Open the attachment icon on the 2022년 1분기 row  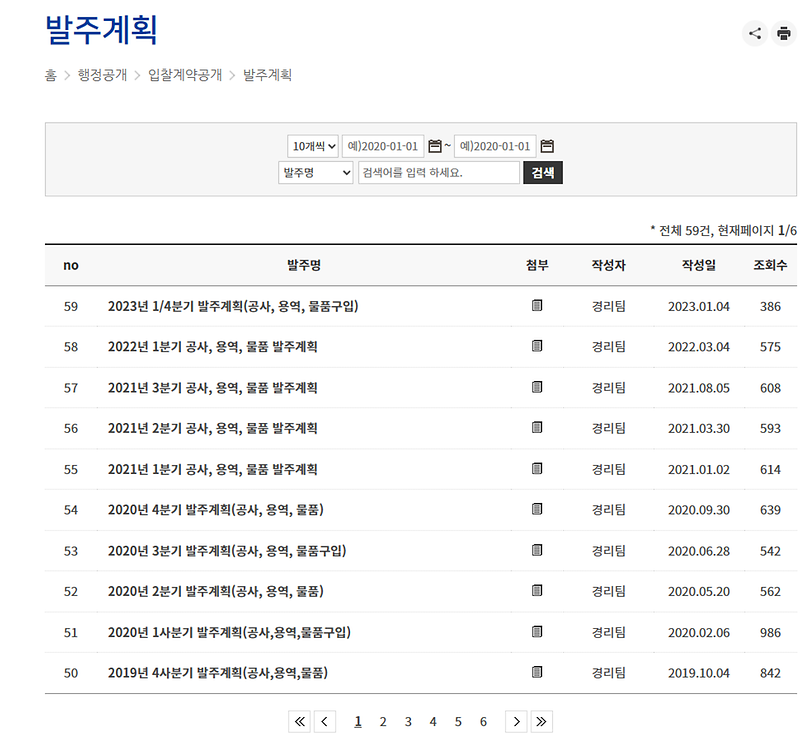[x=537, y=346]
